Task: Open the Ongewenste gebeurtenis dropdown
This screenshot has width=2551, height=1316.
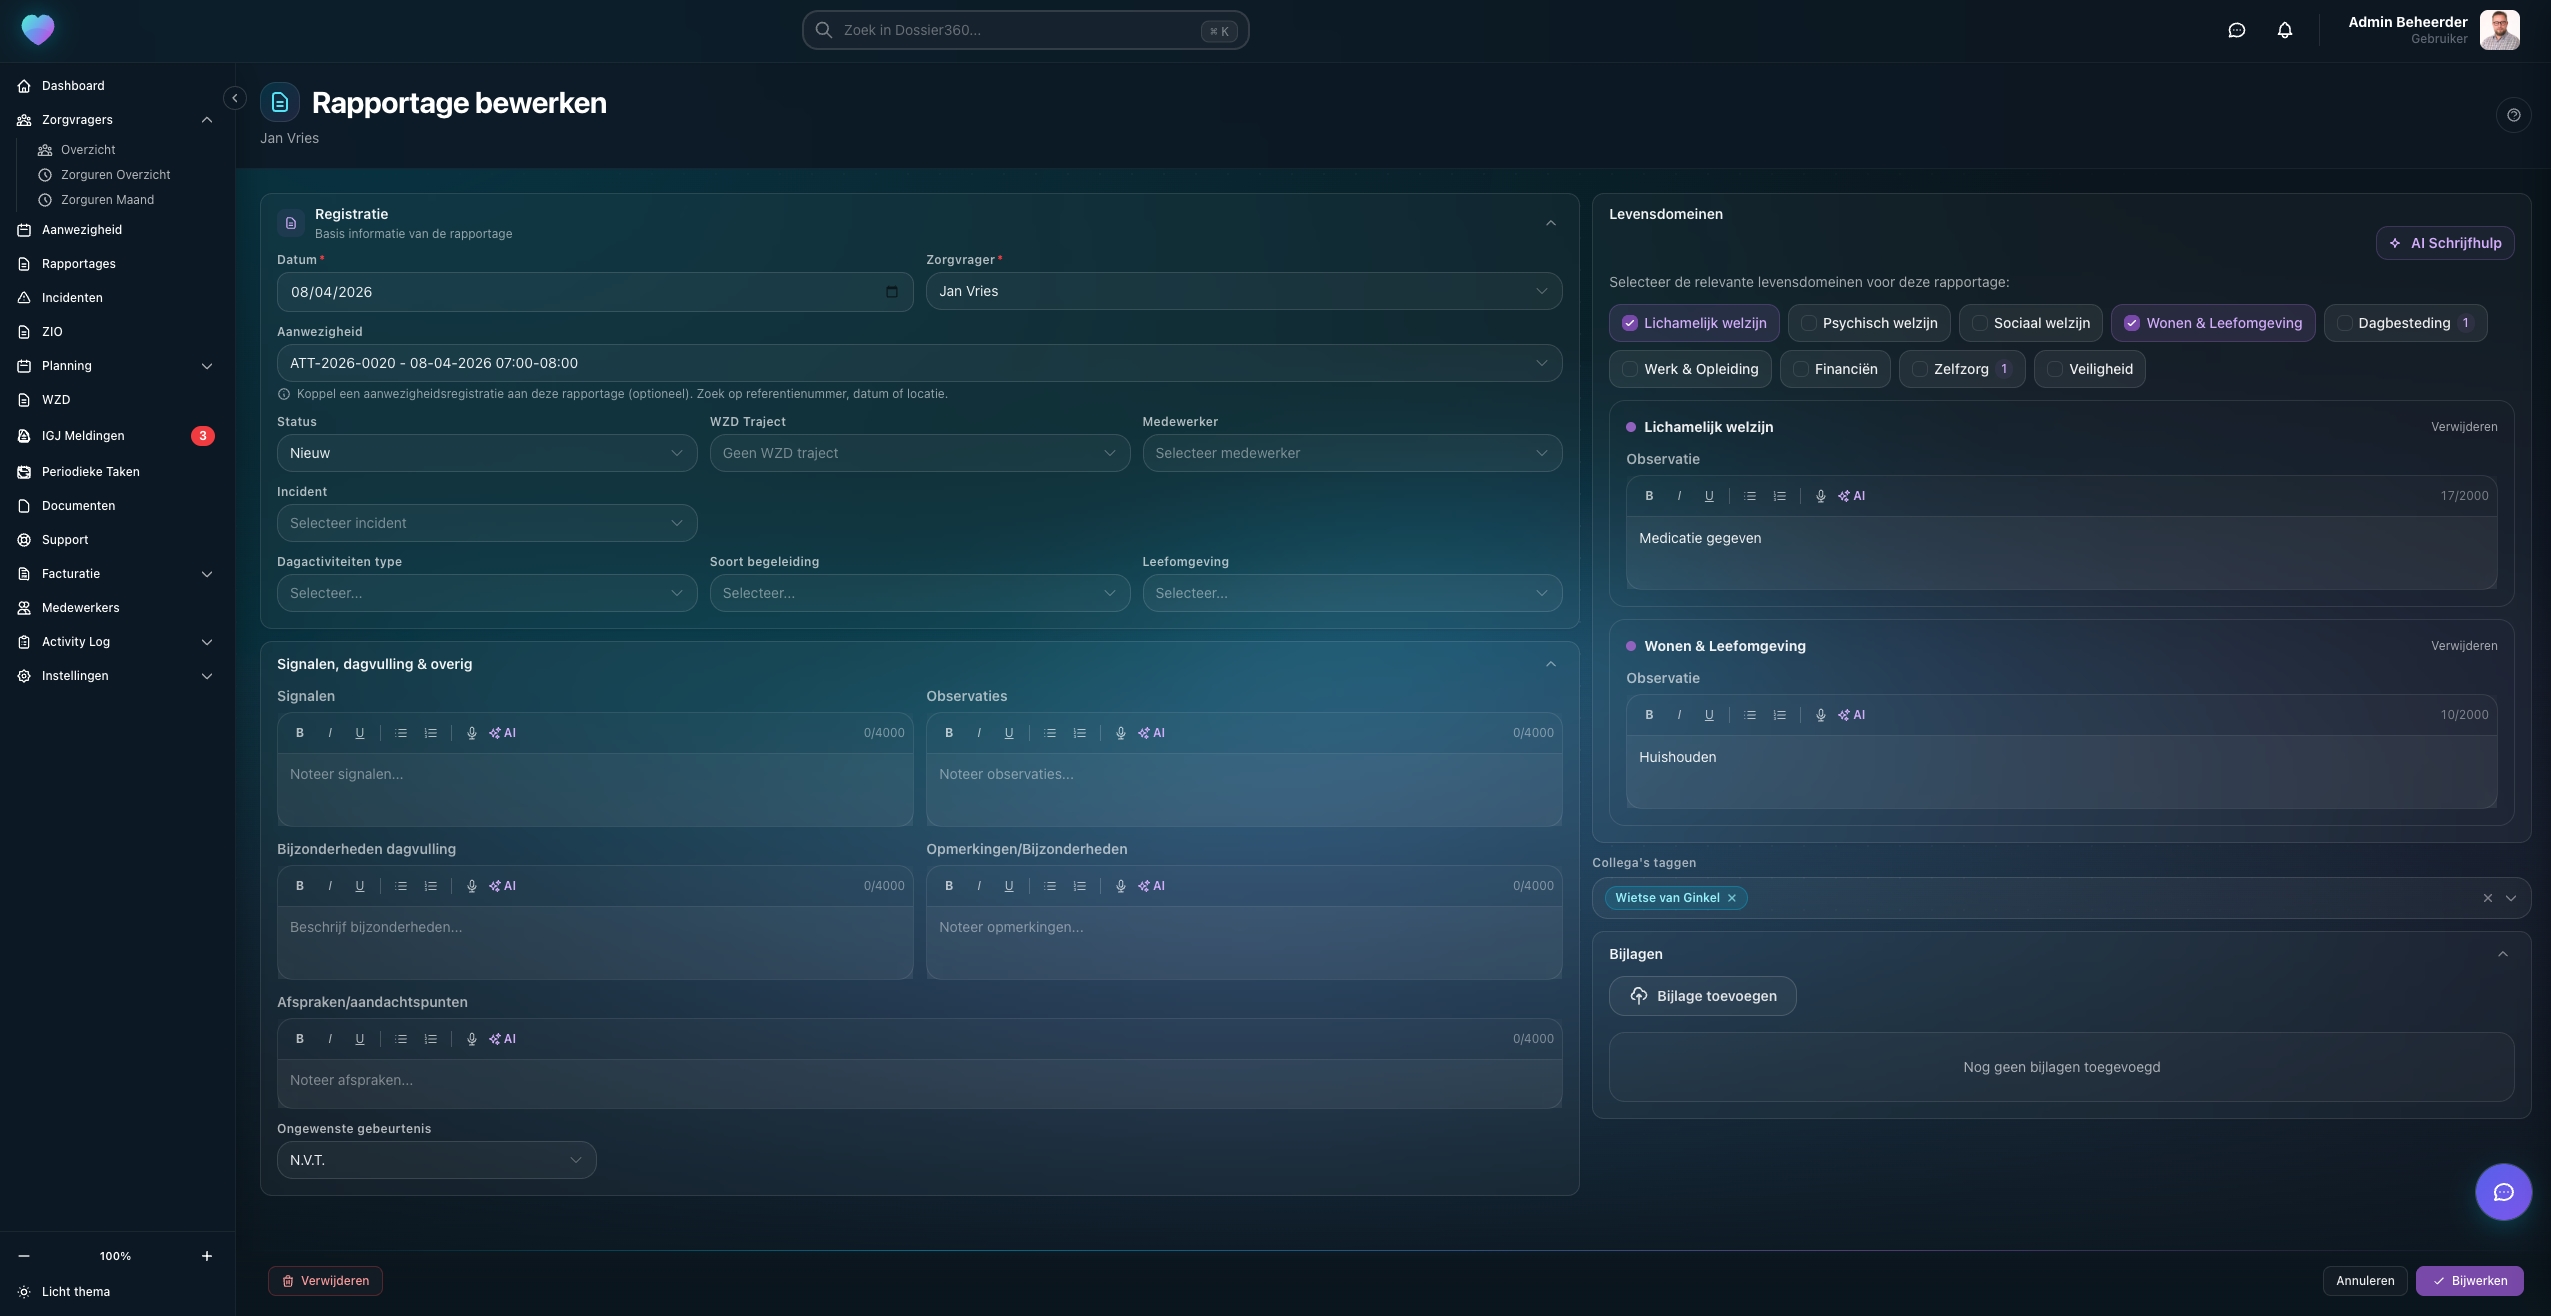Action: 436,1160
